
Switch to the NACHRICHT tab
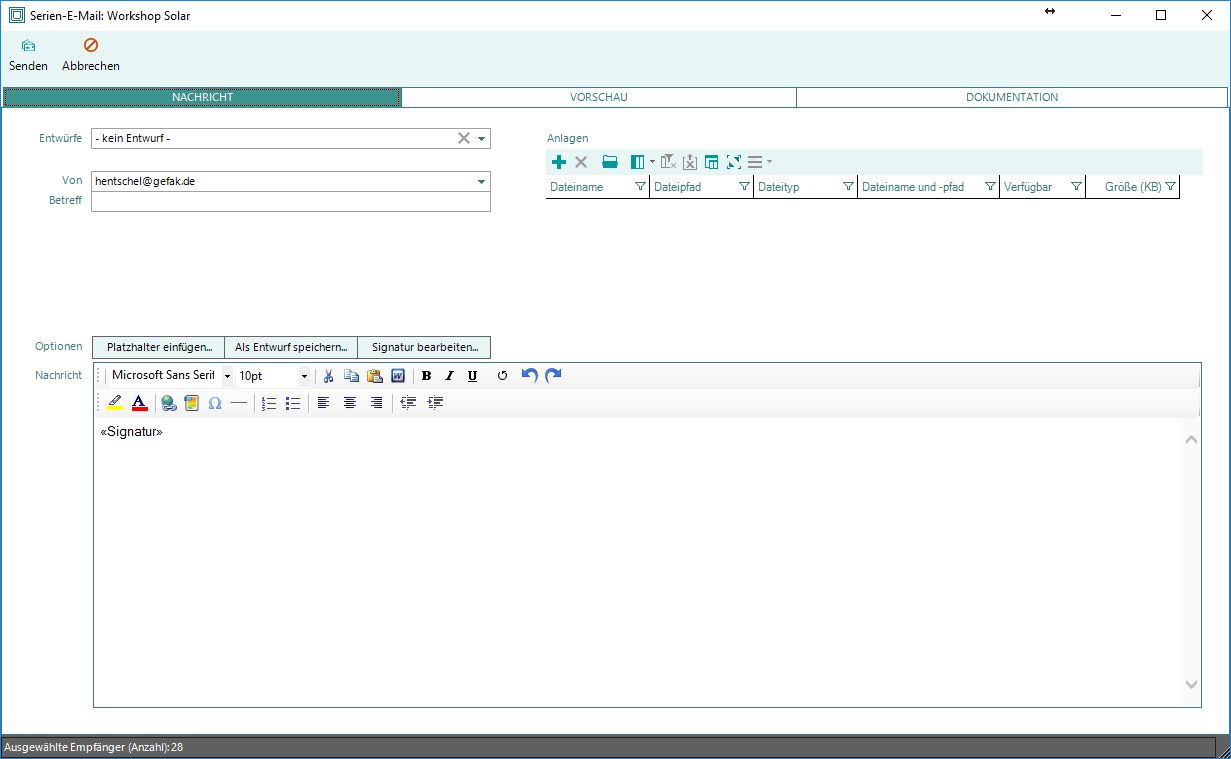coord(202,97)
